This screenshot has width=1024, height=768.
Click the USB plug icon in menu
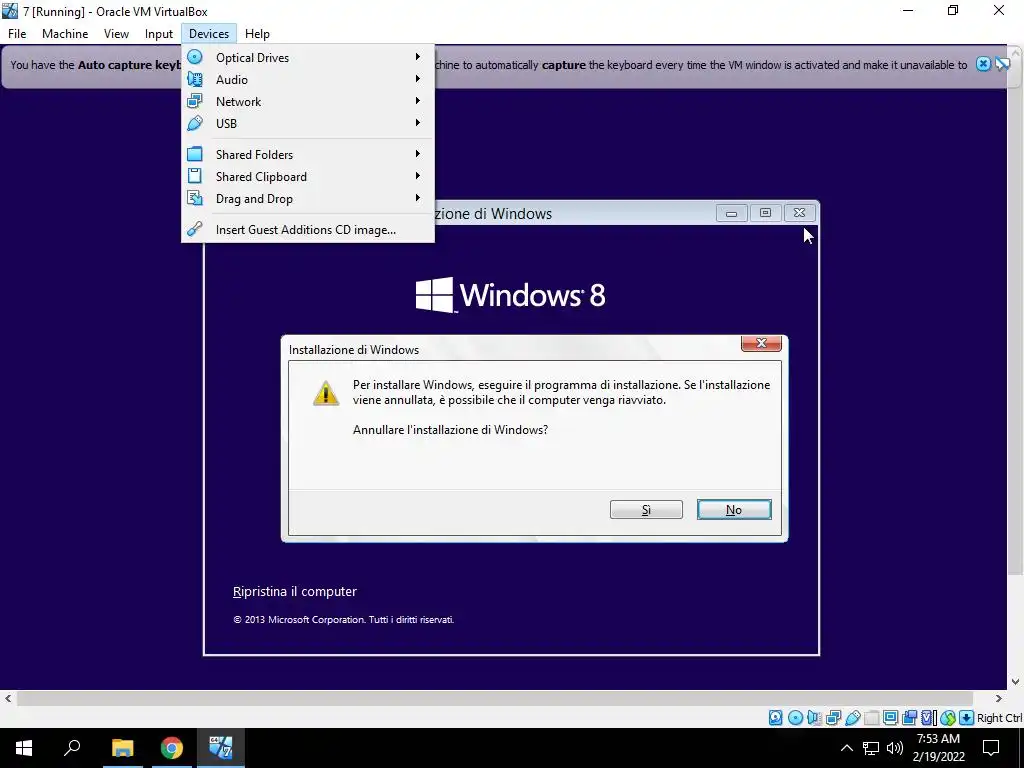pos(195,123)
